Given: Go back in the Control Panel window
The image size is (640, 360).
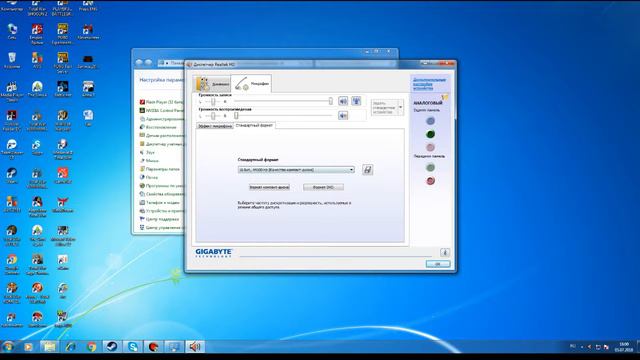Looking at the screenshot, I should coord(139,62).
